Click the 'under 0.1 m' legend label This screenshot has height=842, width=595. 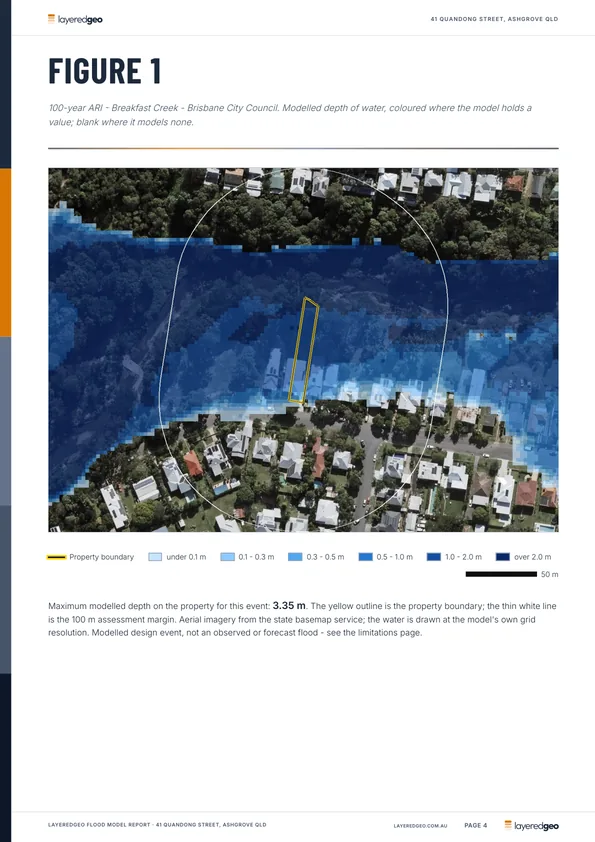tap(186, 557)
